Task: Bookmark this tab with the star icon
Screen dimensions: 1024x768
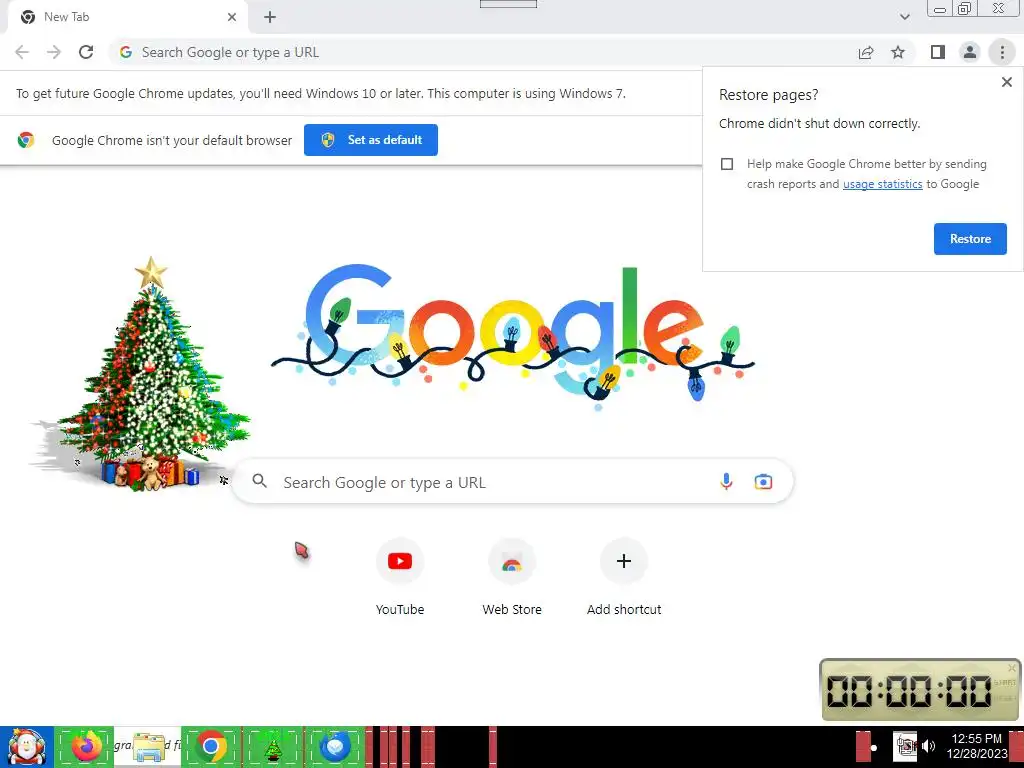Action: 898,52
